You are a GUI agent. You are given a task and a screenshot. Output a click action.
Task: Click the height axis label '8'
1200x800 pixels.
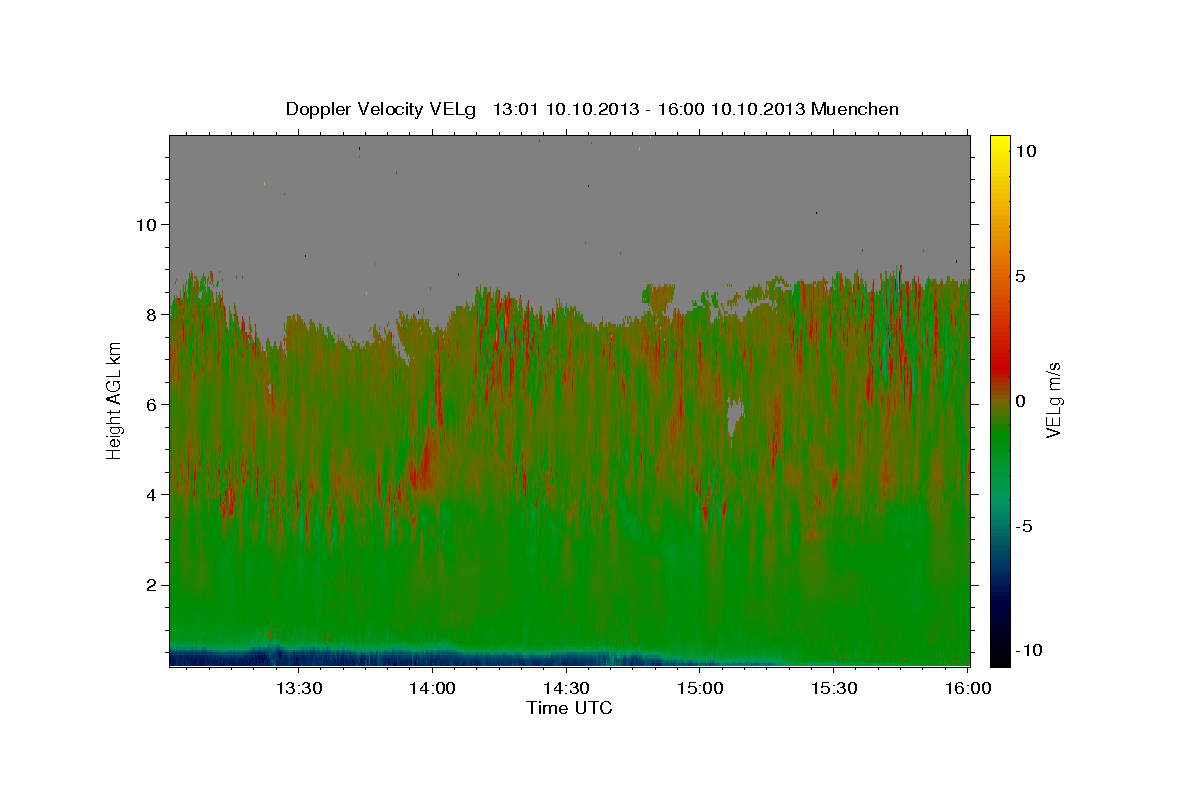coord(150,314)
